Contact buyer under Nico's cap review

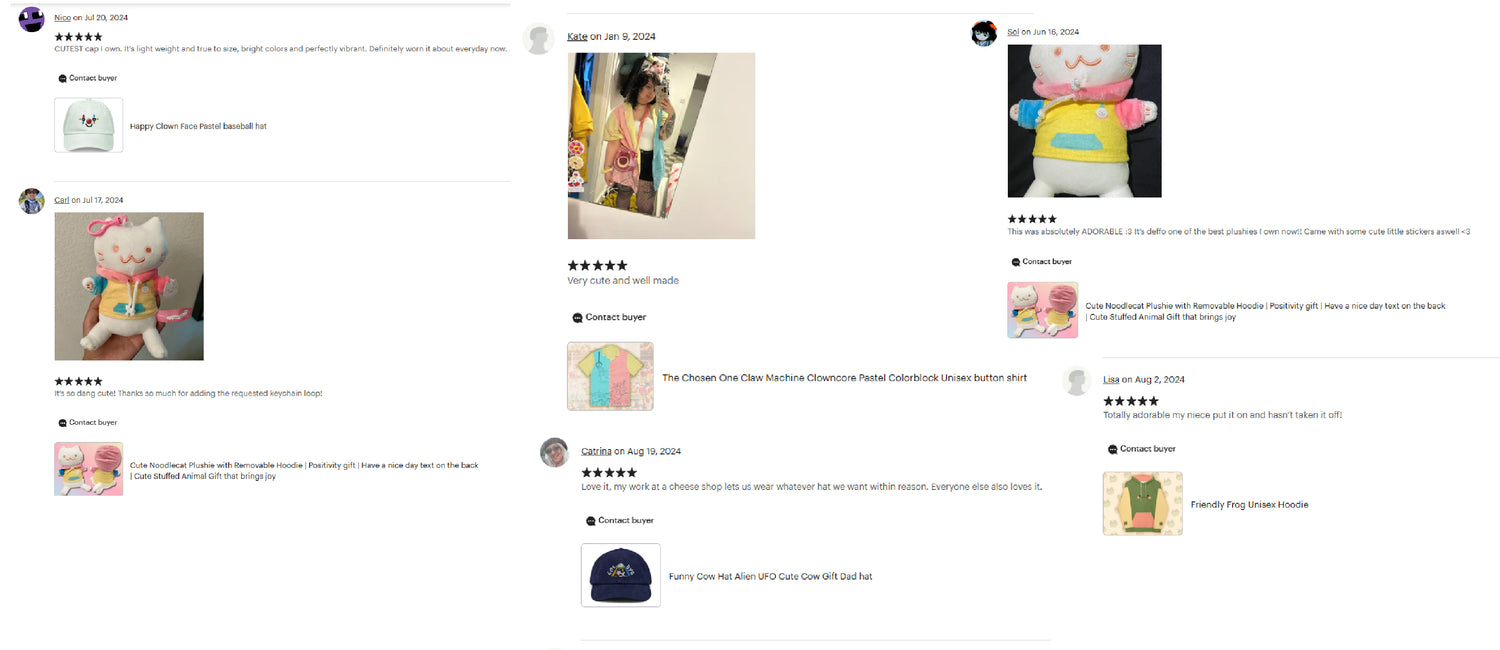[x=87, y=78]
